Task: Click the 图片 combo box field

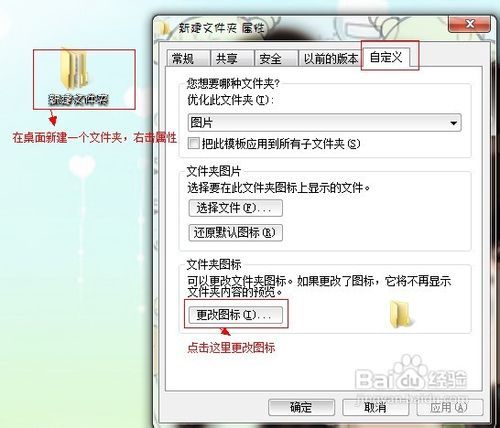Action: [x=324, y=123]
